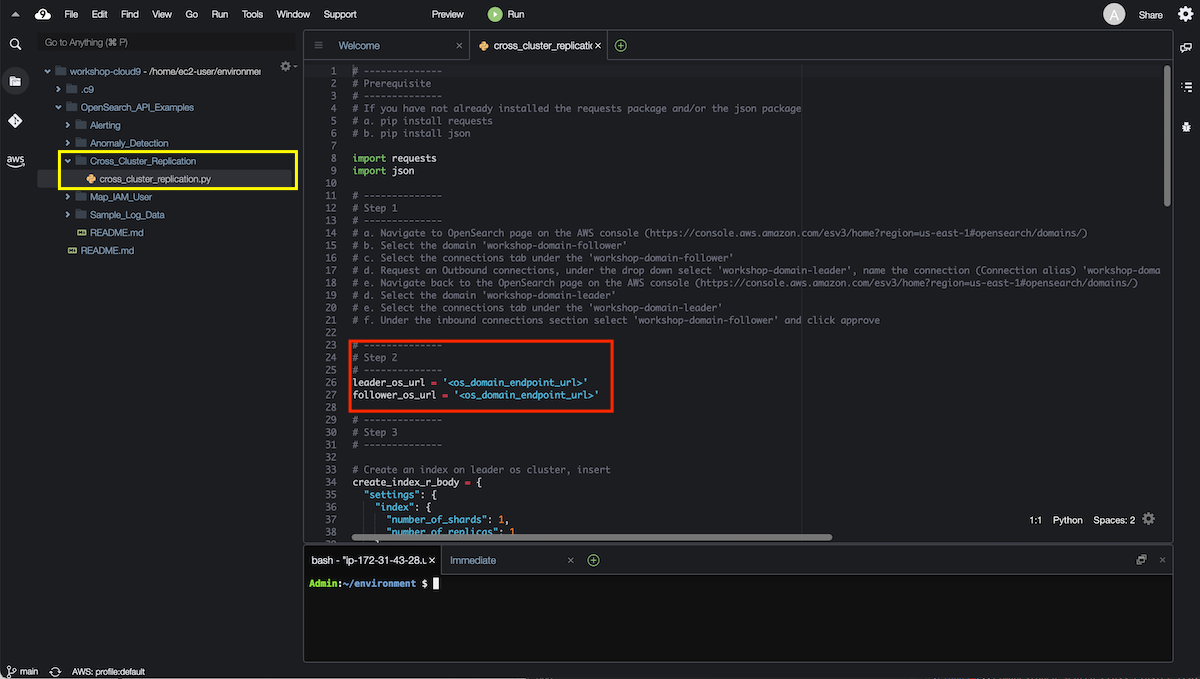This screenshot has width=1200, height=679.
Task: Open Cloud9 preferences gear at top right
Action: (x=1184, y=15)
